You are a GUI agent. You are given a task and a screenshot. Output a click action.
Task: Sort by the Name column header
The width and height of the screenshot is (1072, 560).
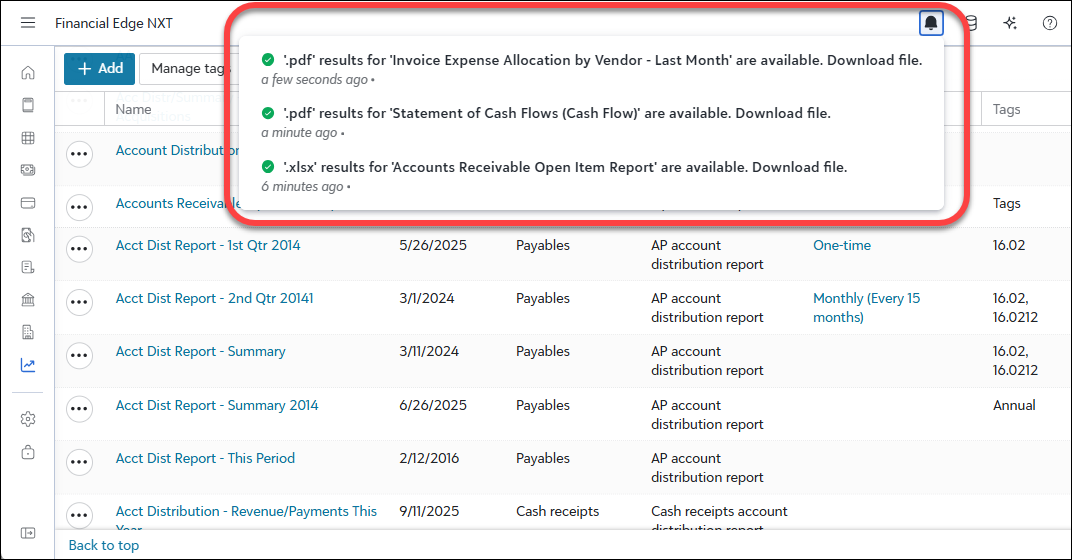point(133,109)
